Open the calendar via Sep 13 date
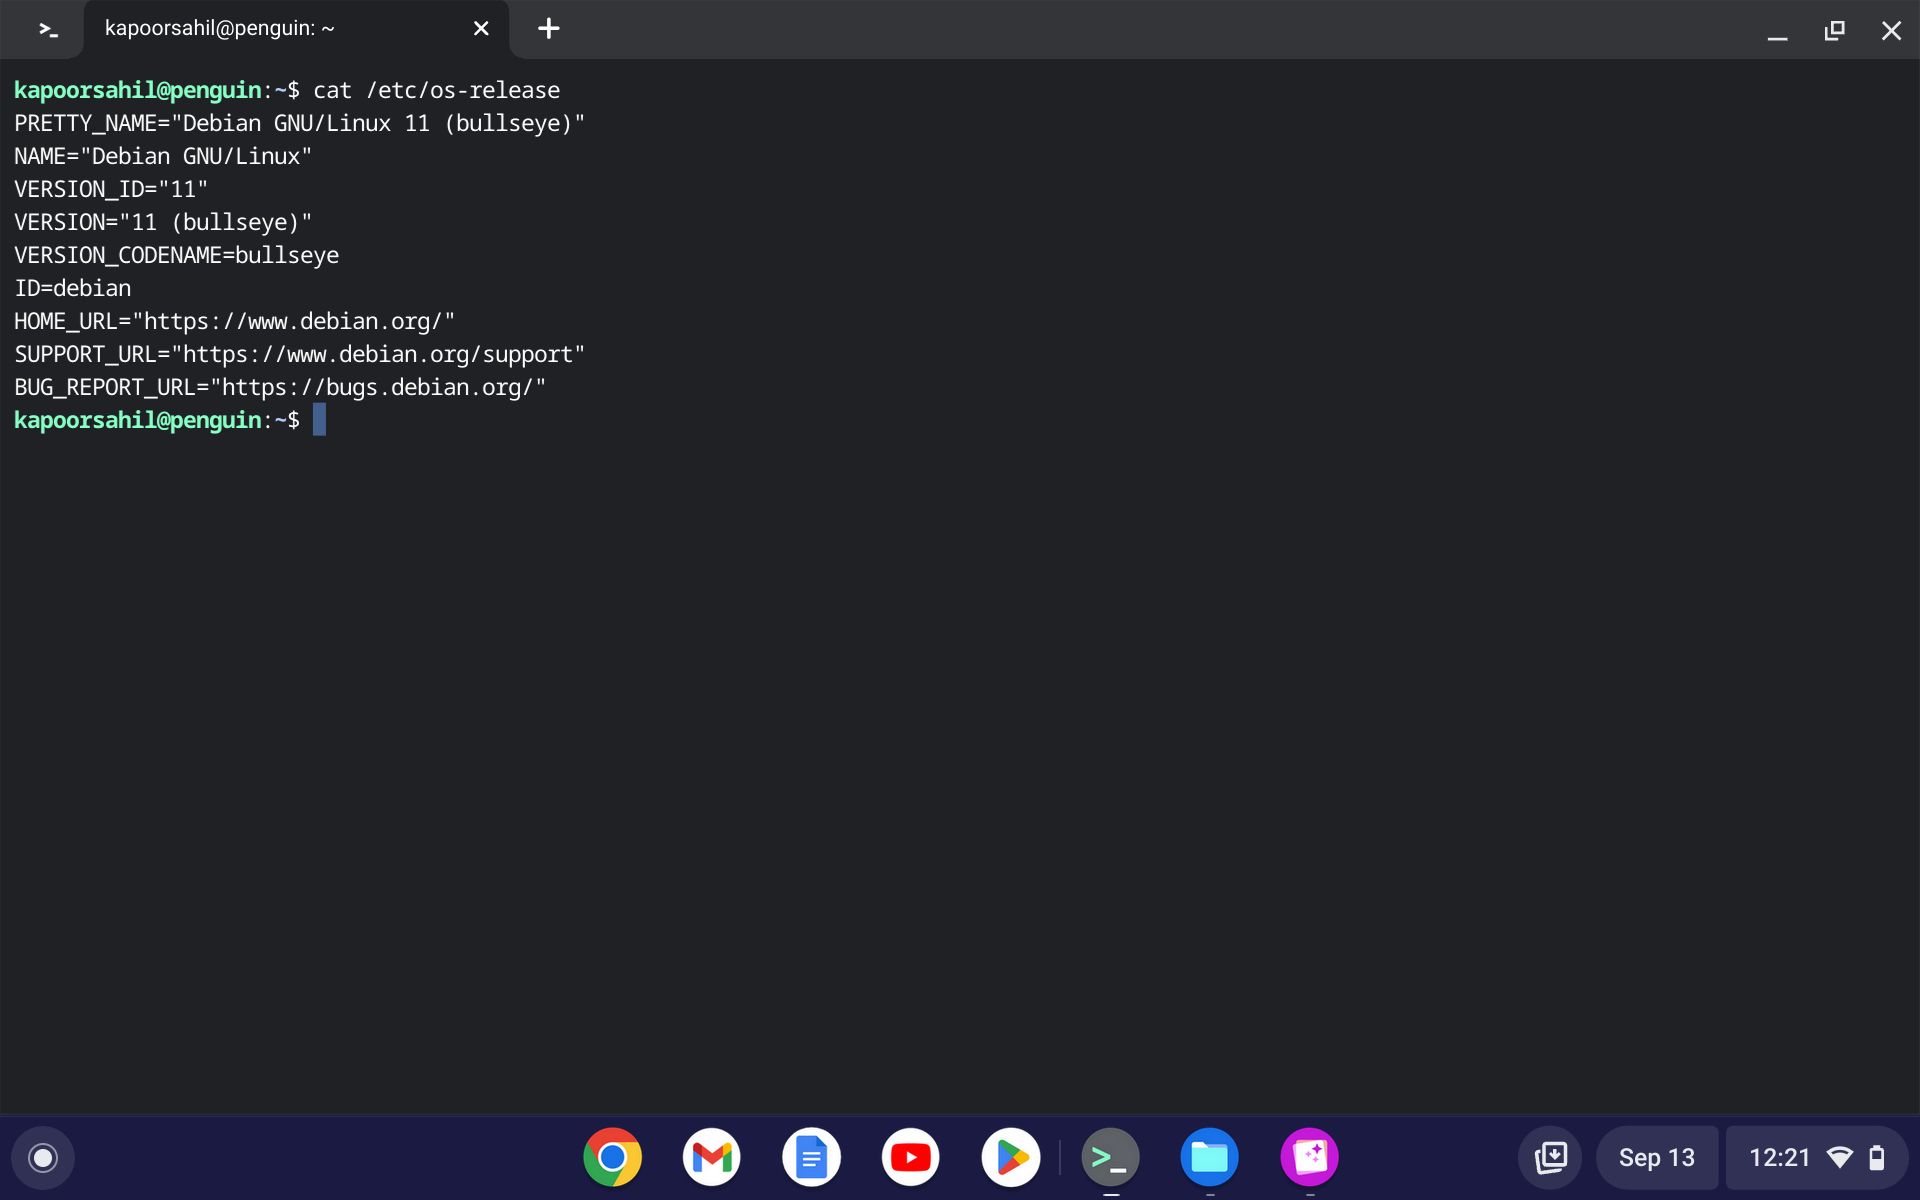 [x=1657, y=1157]
